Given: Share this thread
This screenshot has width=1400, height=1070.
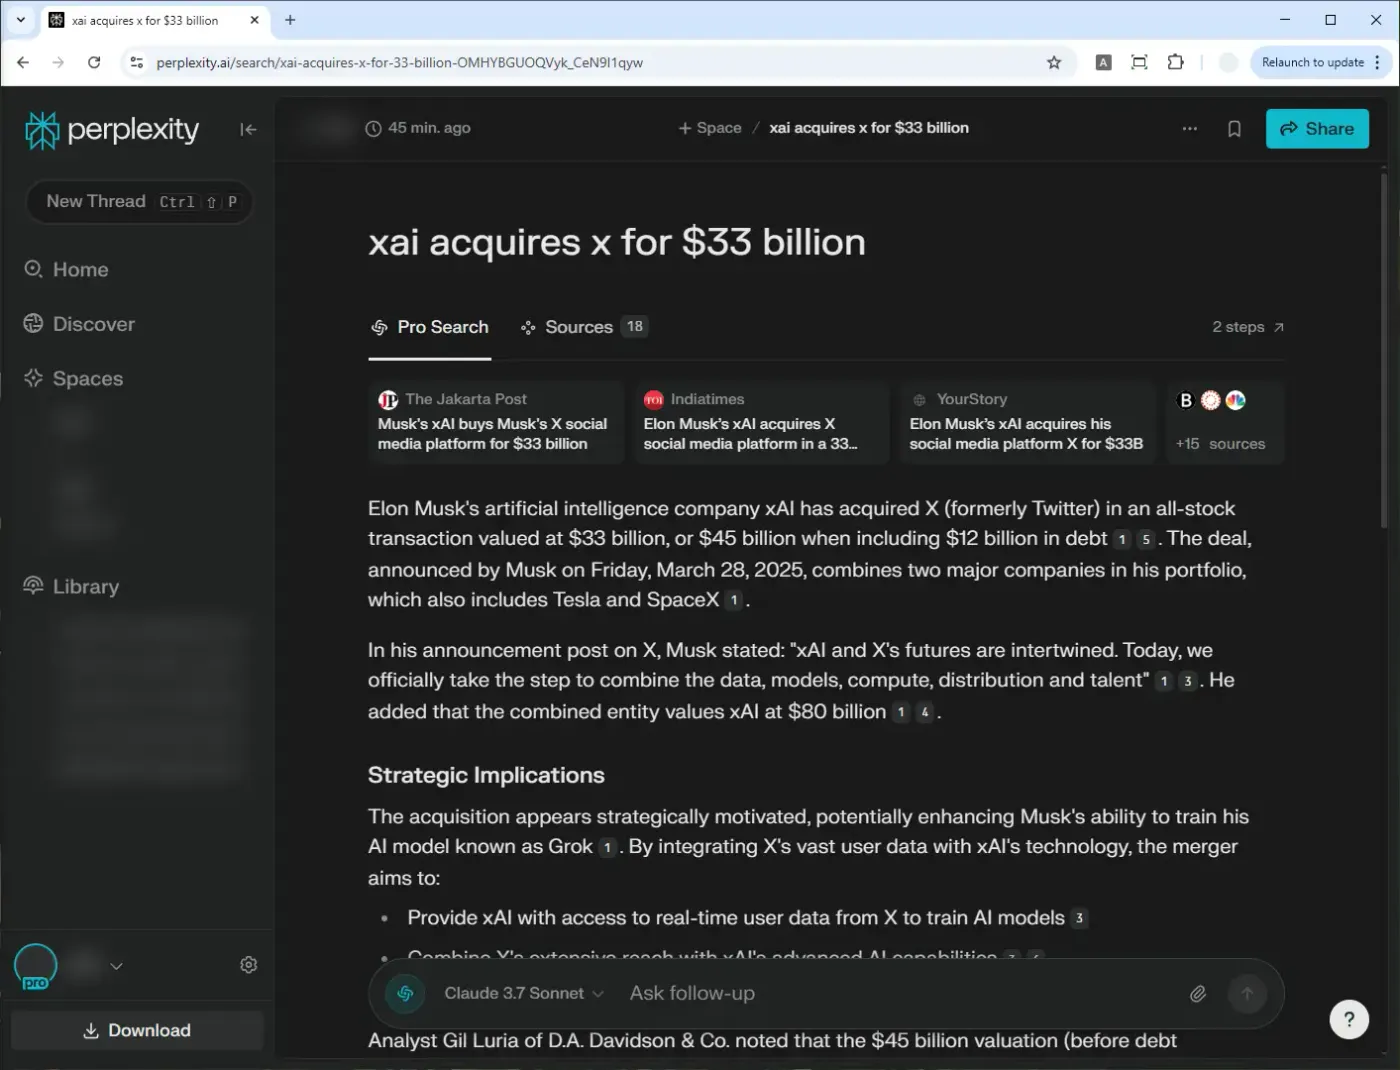Looking at the screenshot, I should pyautogui.click(x=1317, y=129).
